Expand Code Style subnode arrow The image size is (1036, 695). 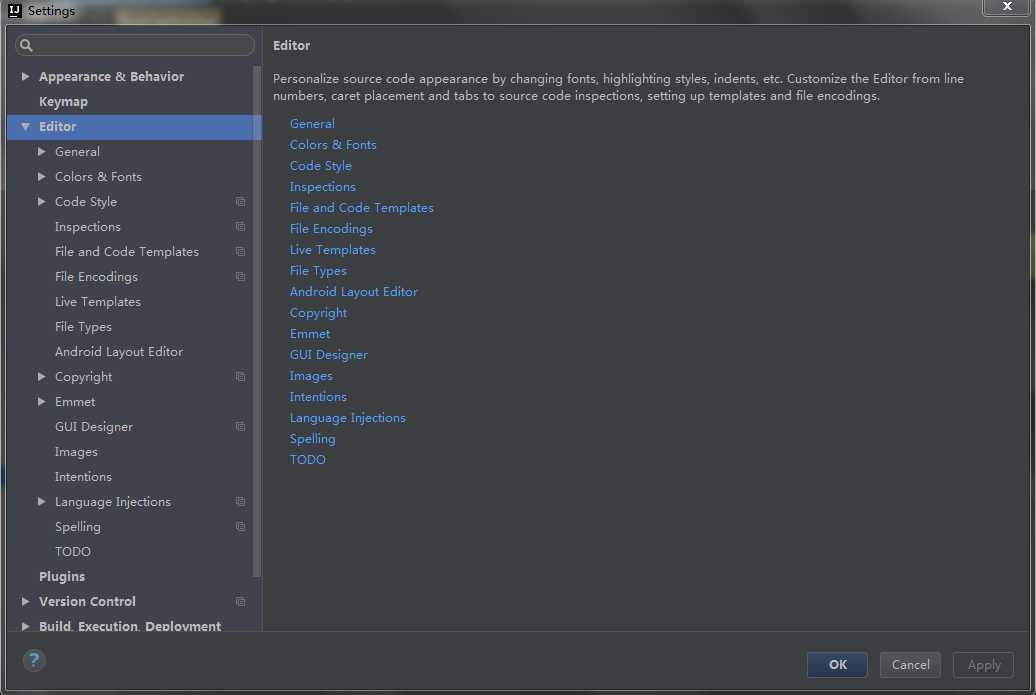(x=42, y=201)
